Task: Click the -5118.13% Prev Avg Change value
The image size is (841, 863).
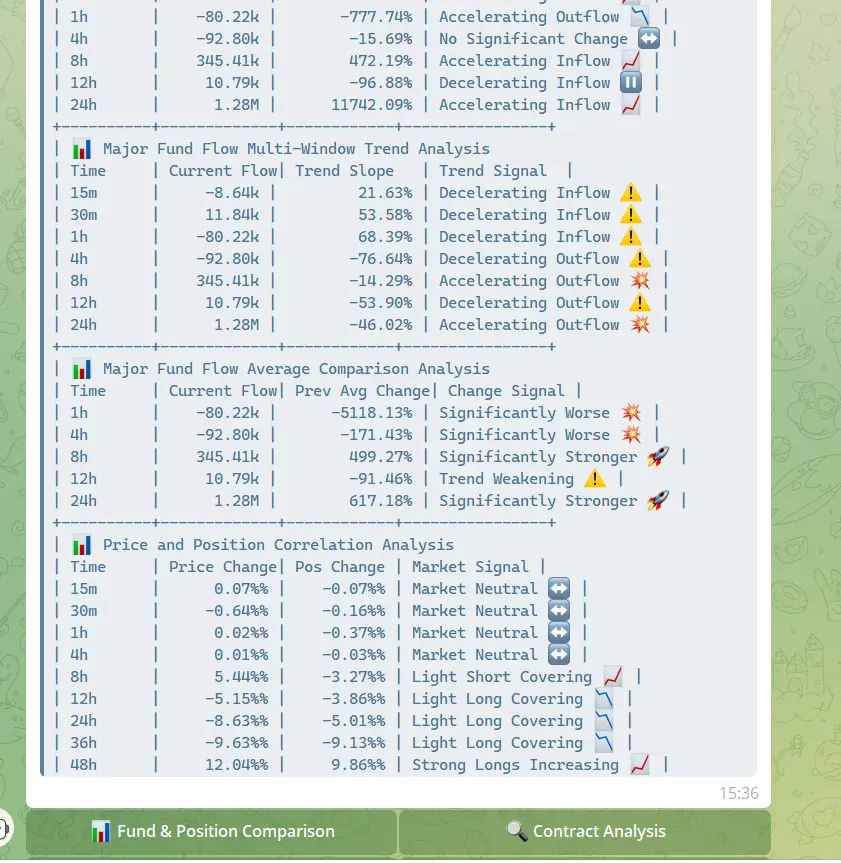Action: pos(372,413)
